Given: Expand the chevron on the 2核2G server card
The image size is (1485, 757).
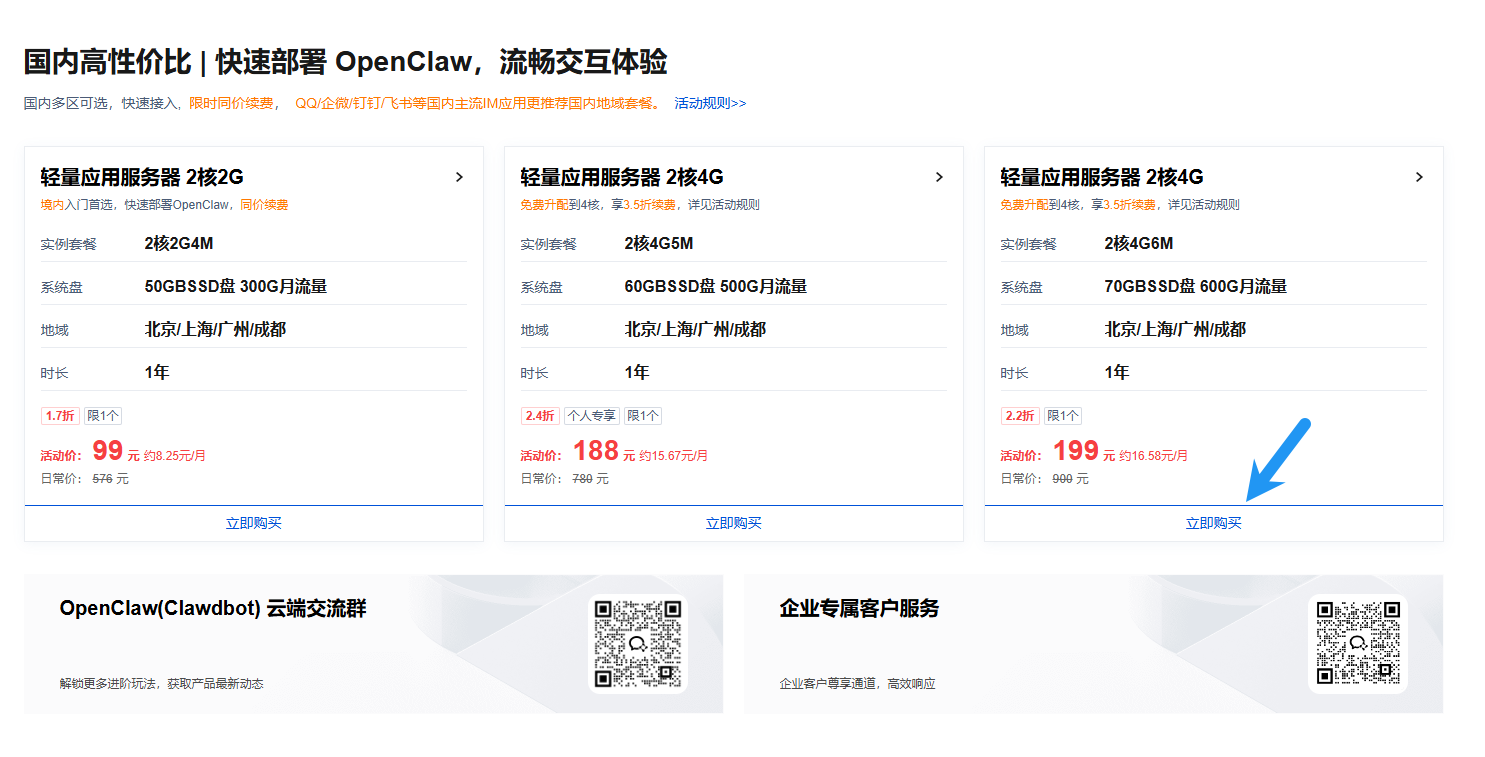Looking at the screenshot, I should point(459,177).
